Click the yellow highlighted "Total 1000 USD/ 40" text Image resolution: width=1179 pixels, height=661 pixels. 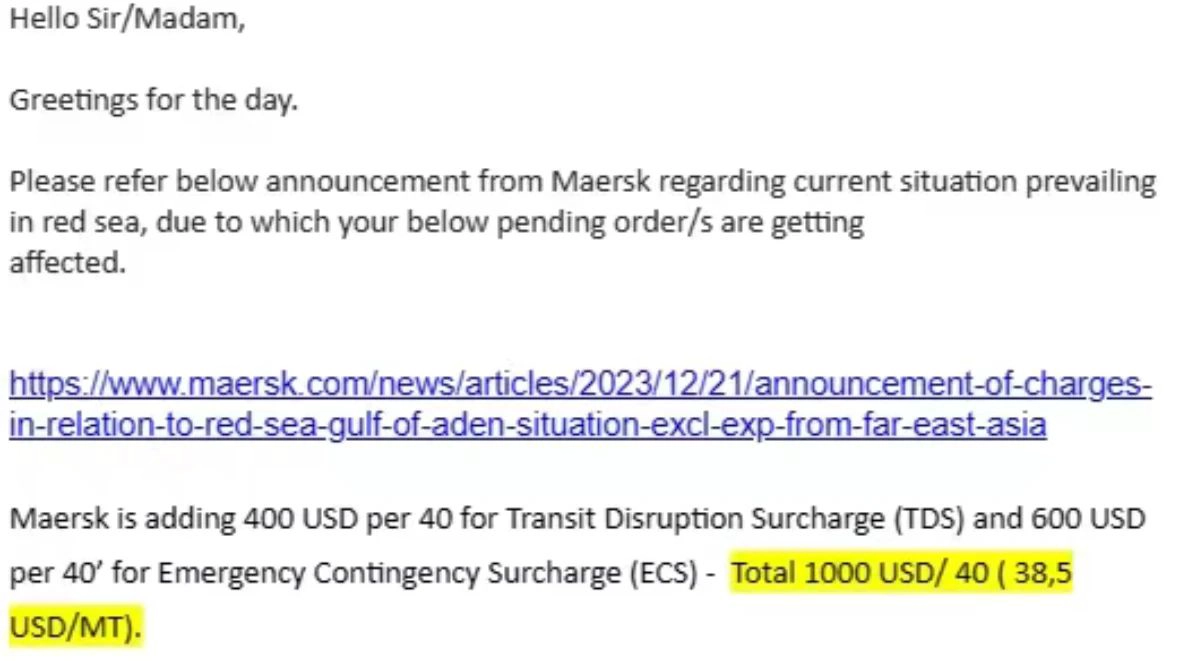coord(860,573)
